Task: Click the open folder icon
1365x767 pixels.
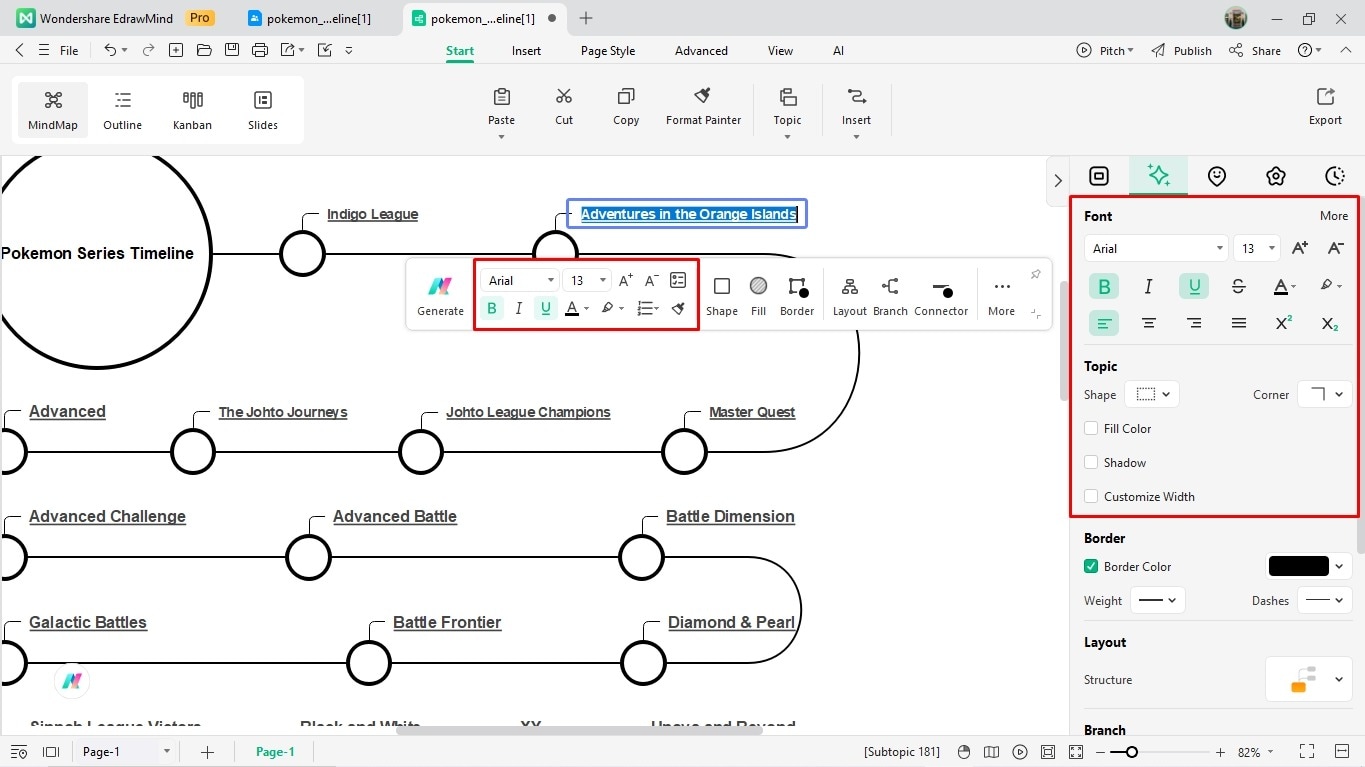Action: (204, 50)
